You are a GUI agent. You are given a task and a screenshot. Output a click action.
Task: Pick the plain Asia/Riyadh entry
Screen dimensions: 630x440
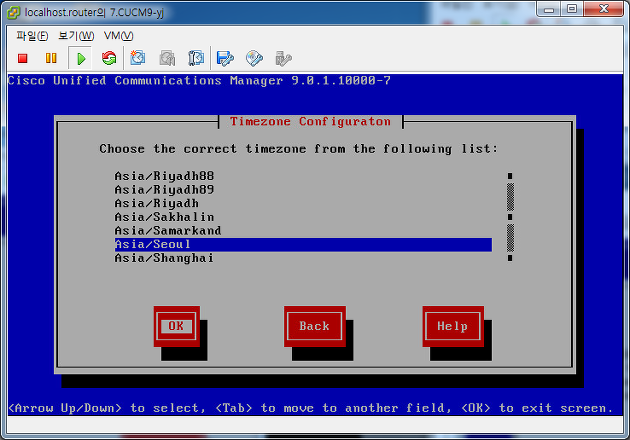coord(303,203)
